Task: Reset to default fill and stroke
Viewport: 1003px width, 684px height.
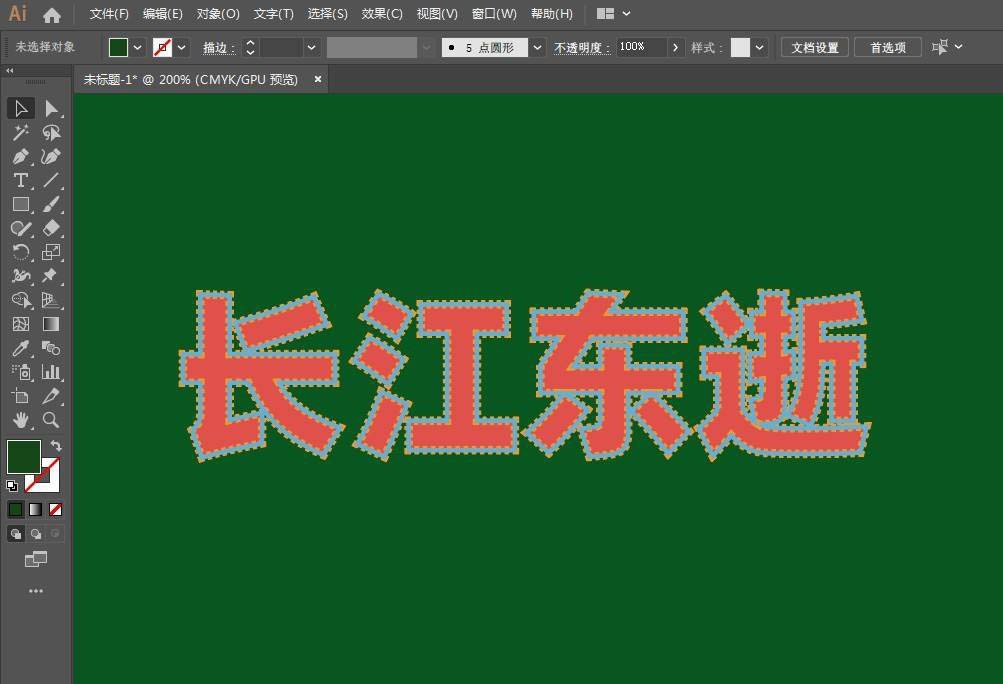Action: click(12, 486)
